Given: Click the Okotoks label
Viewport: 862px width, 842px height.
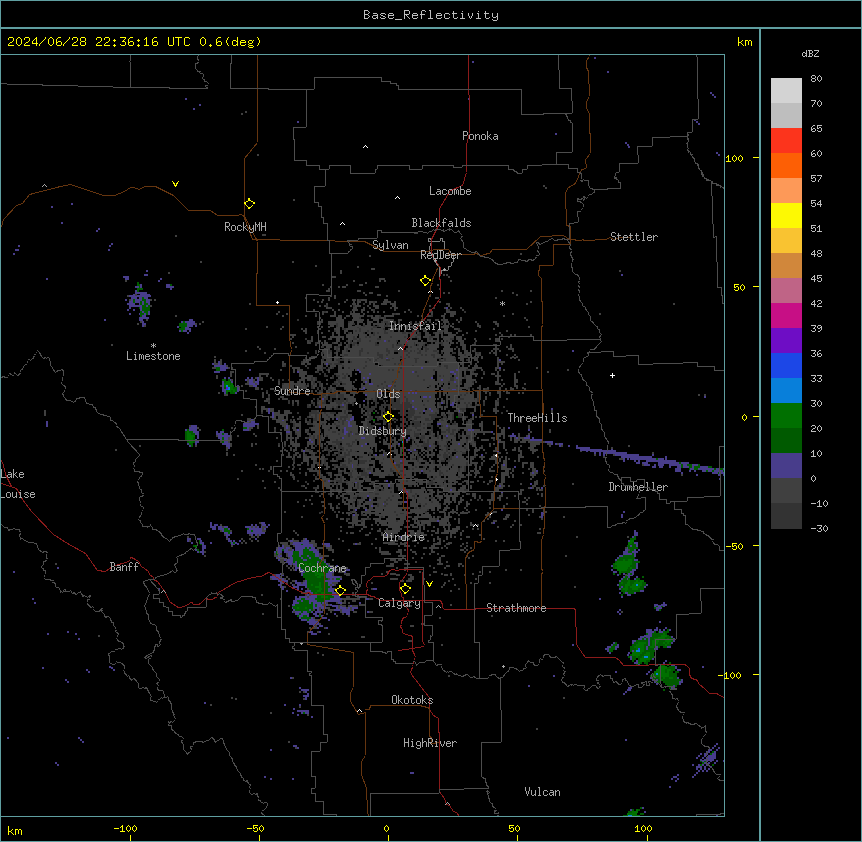Looking at the screenshot, I should point(412,700).
